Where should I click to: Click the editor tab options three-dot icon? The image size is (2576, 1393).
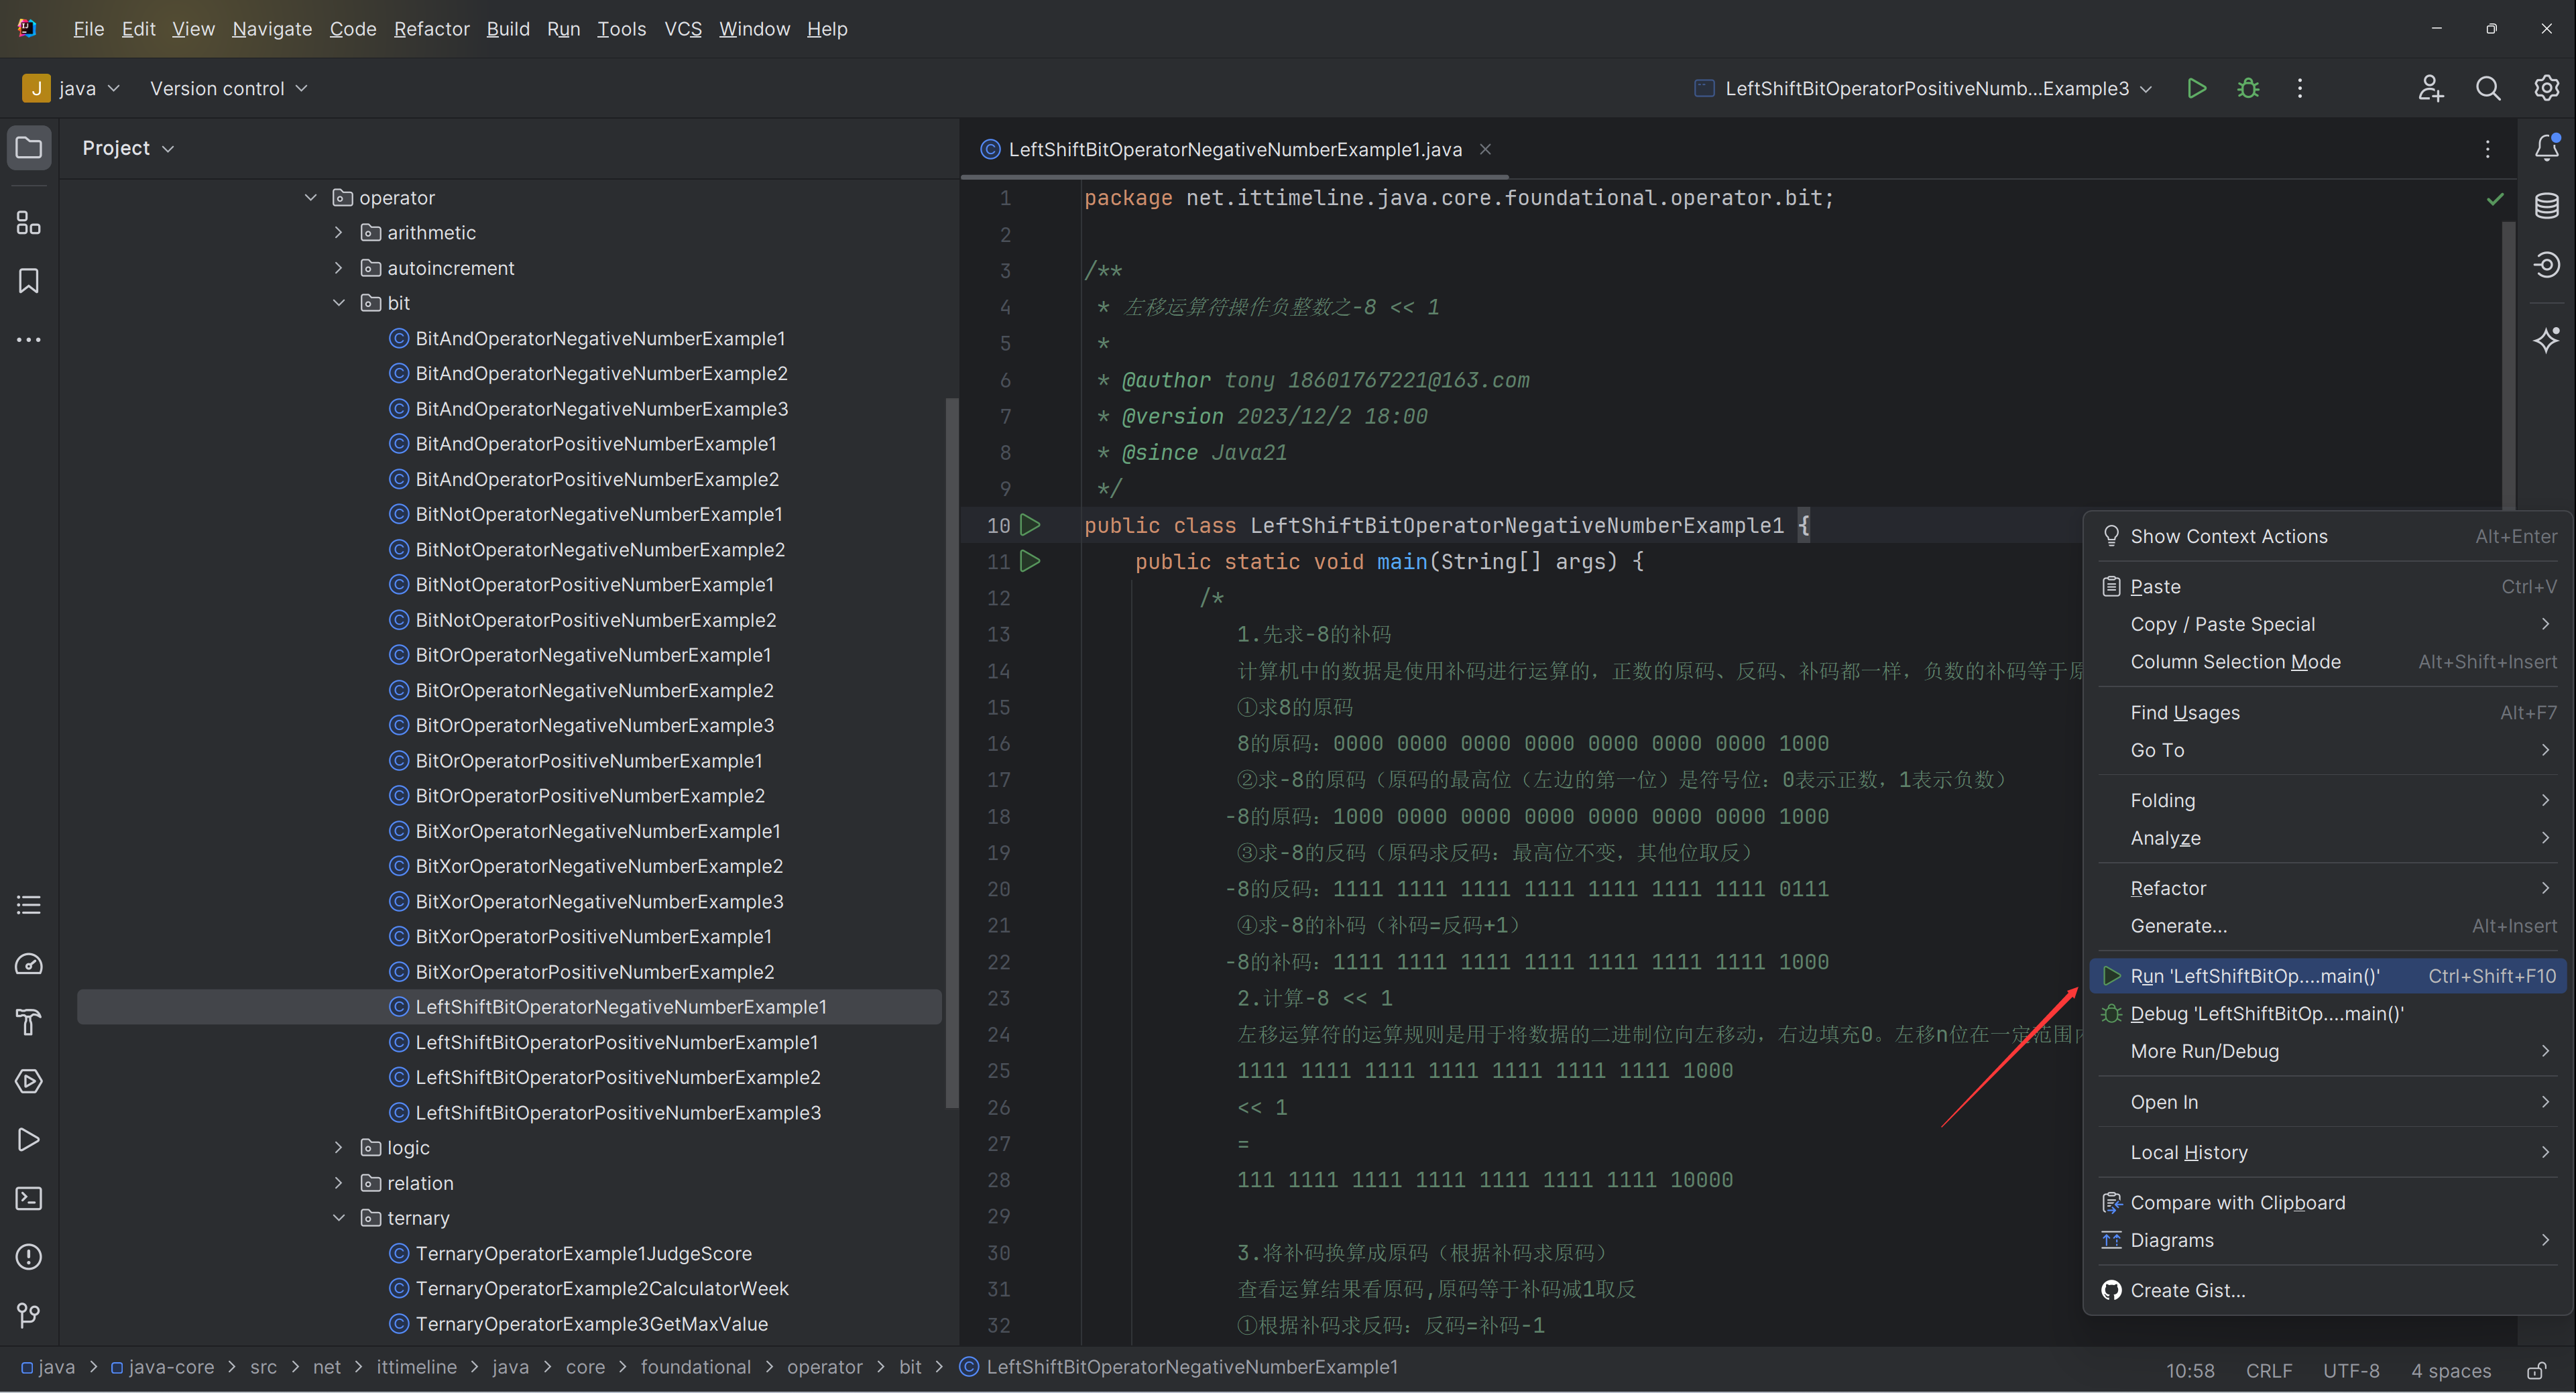coord(2488,149)
